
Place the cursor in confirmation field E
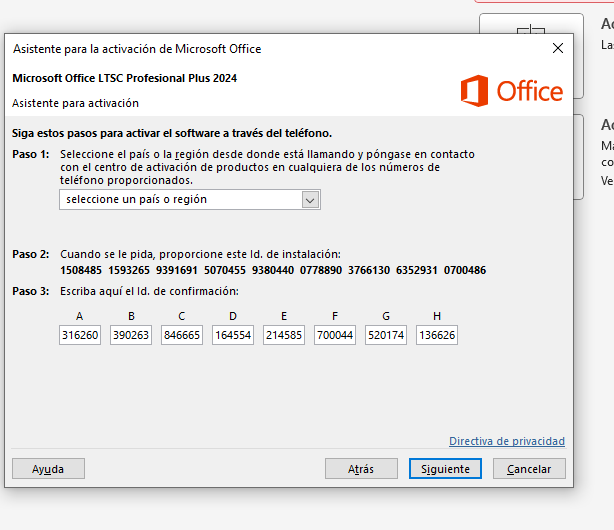284,336
